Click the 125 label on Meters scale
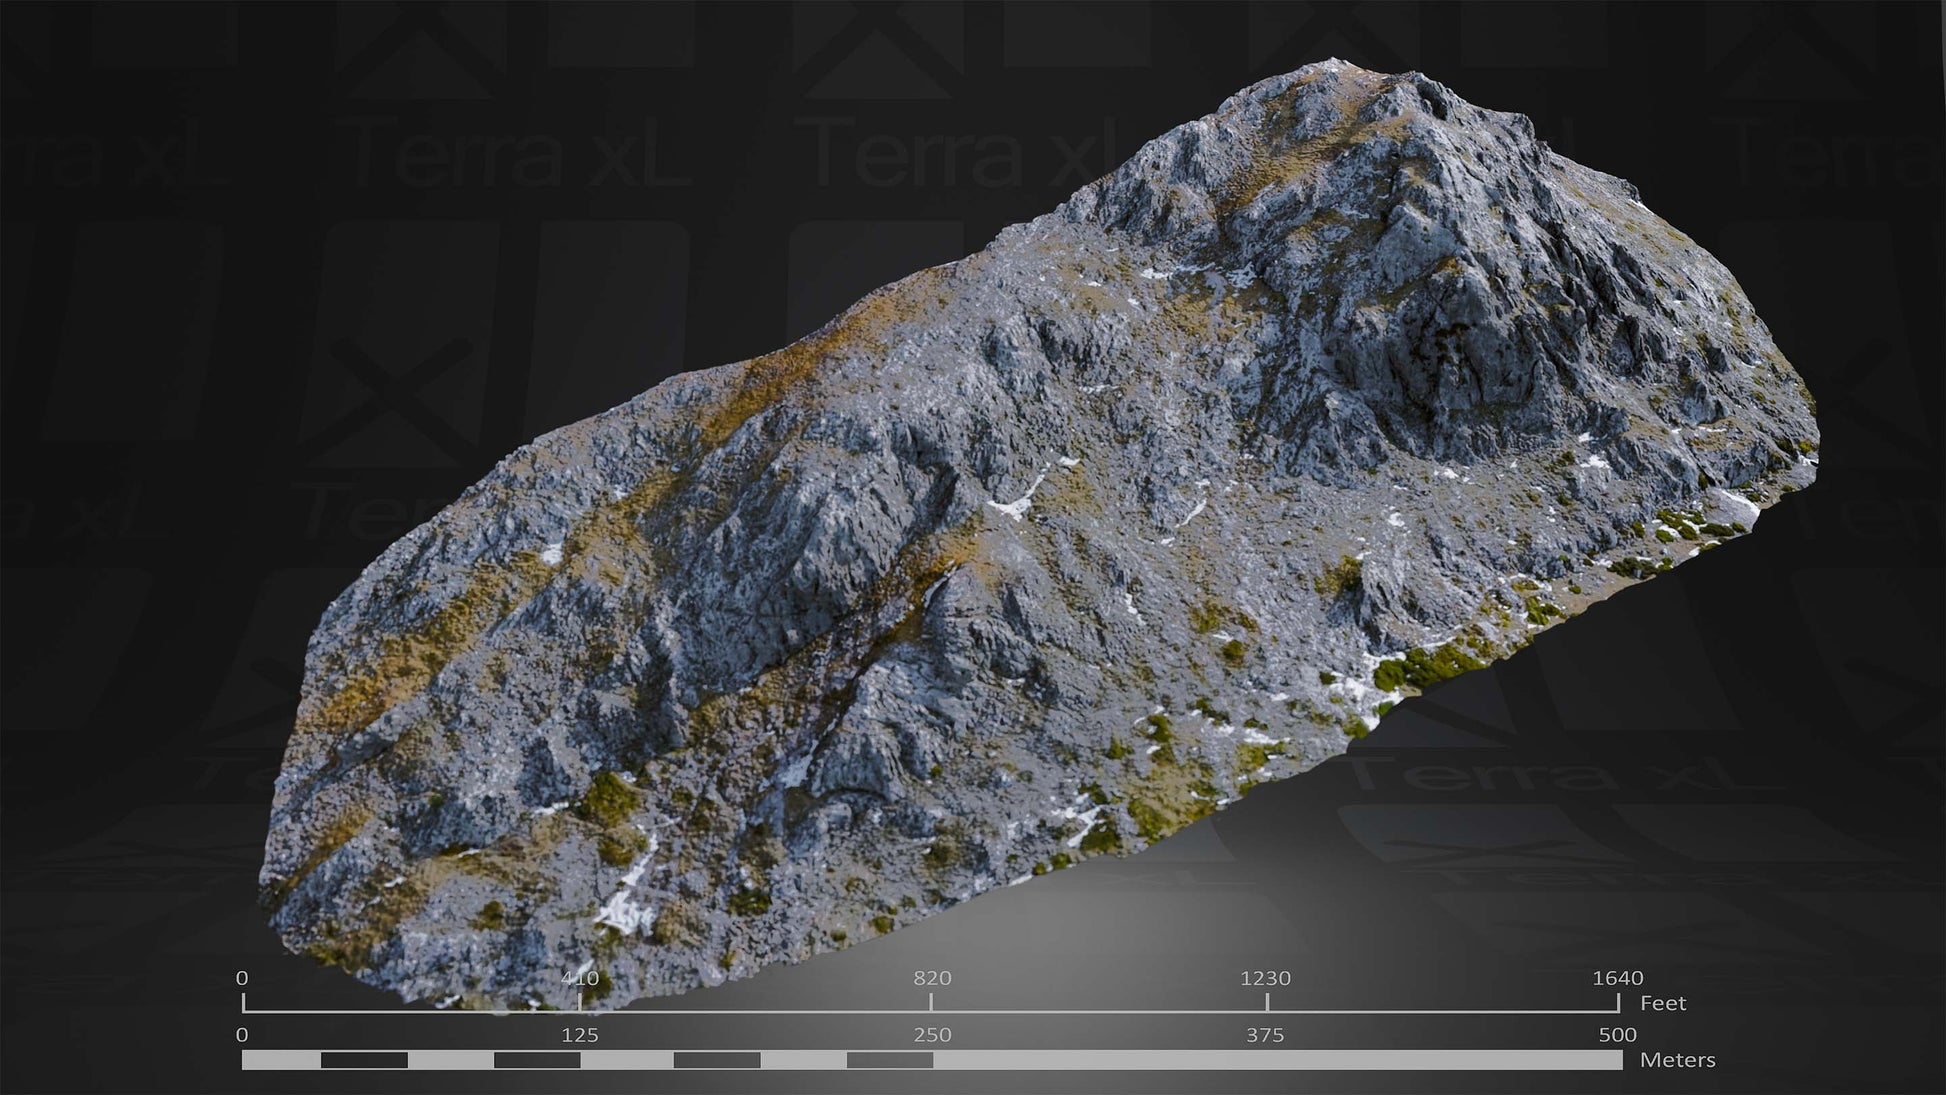 point(580,1035)
